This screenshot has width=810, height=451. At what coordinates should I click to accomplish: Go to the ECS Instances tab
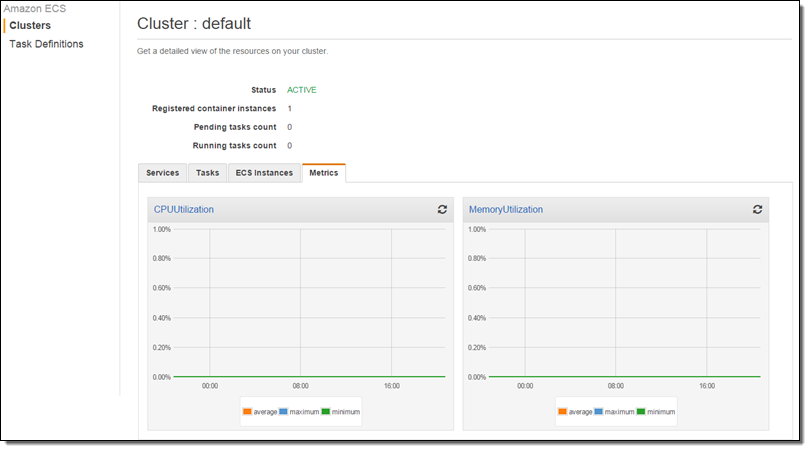pos(264,173)
